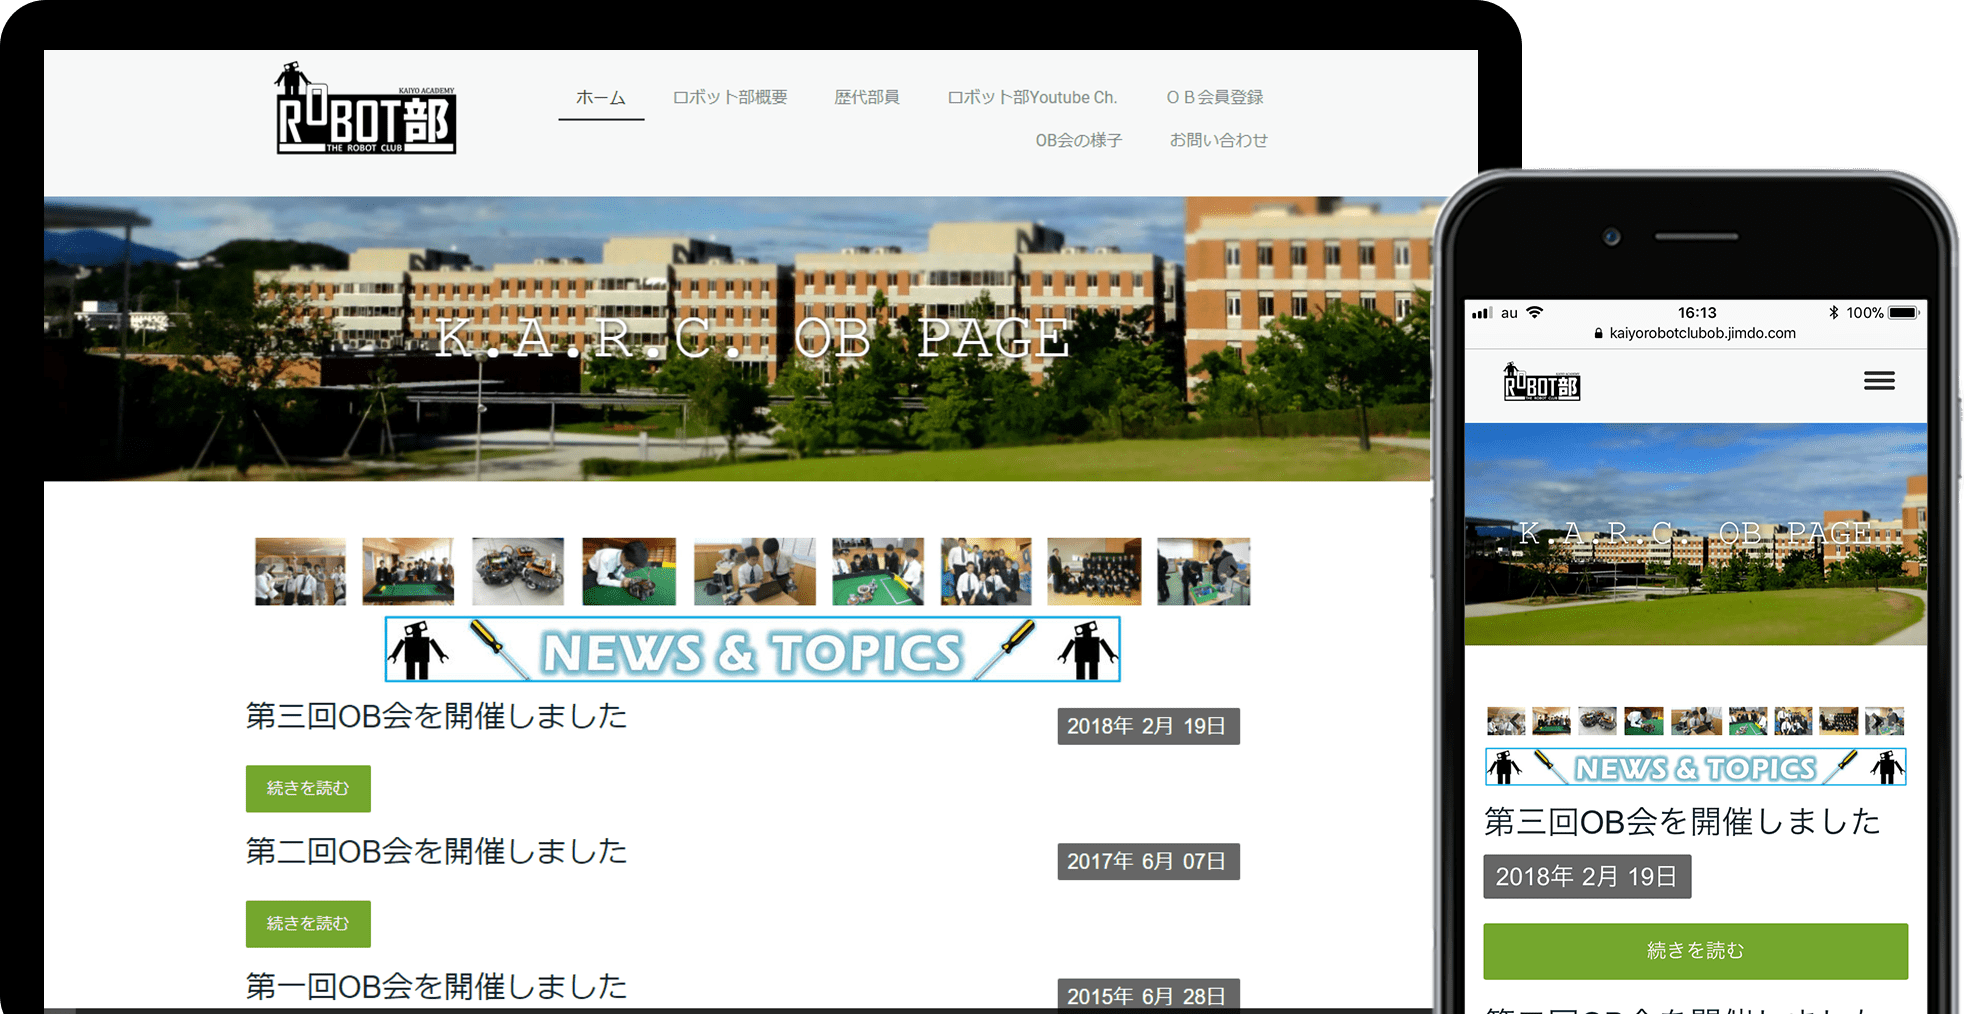
Task: Open the ロボット部概要 menu item
Action: (729, 97)
